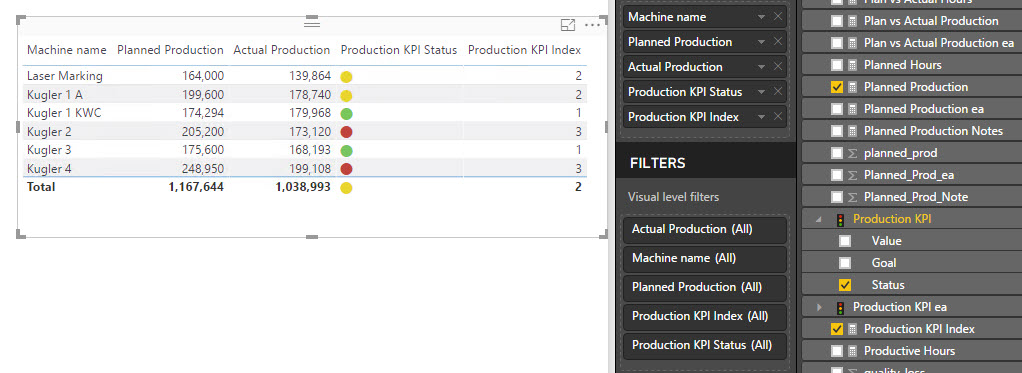Check the Planned Production Notes field
Image resolution: width=1022 pixels, height=373 pixels.
pyautogui.click(x=837, y=131)
